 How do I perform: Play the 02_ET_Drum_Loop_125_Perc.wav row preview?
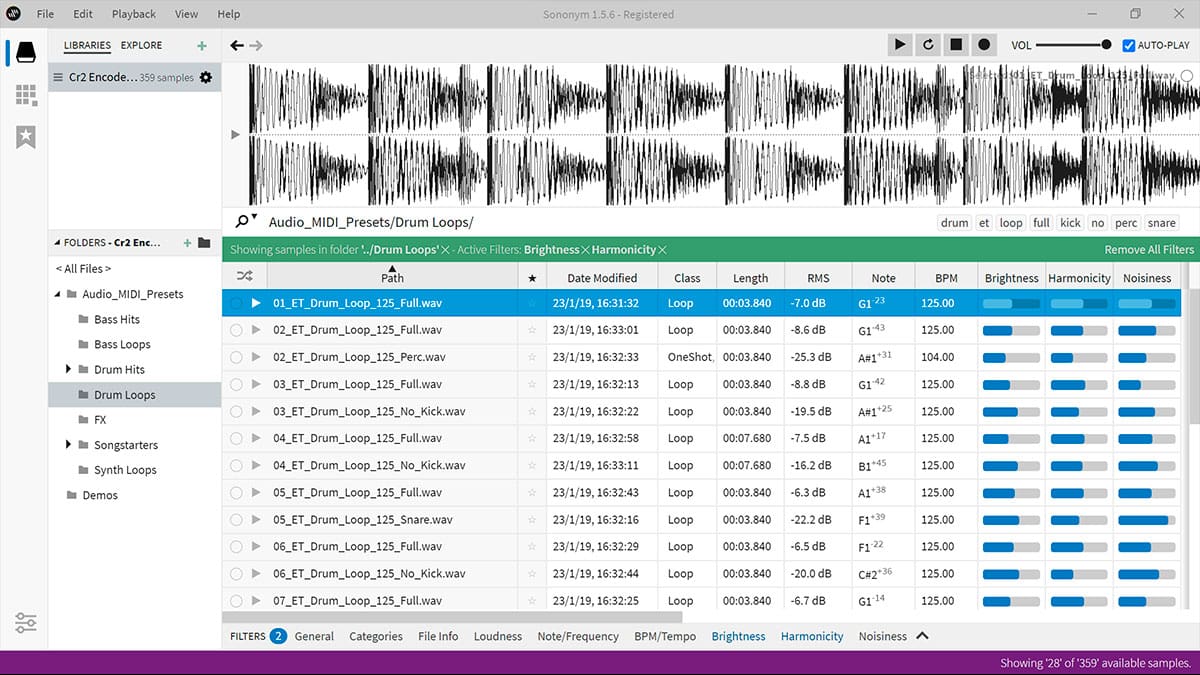pos(256,357)
